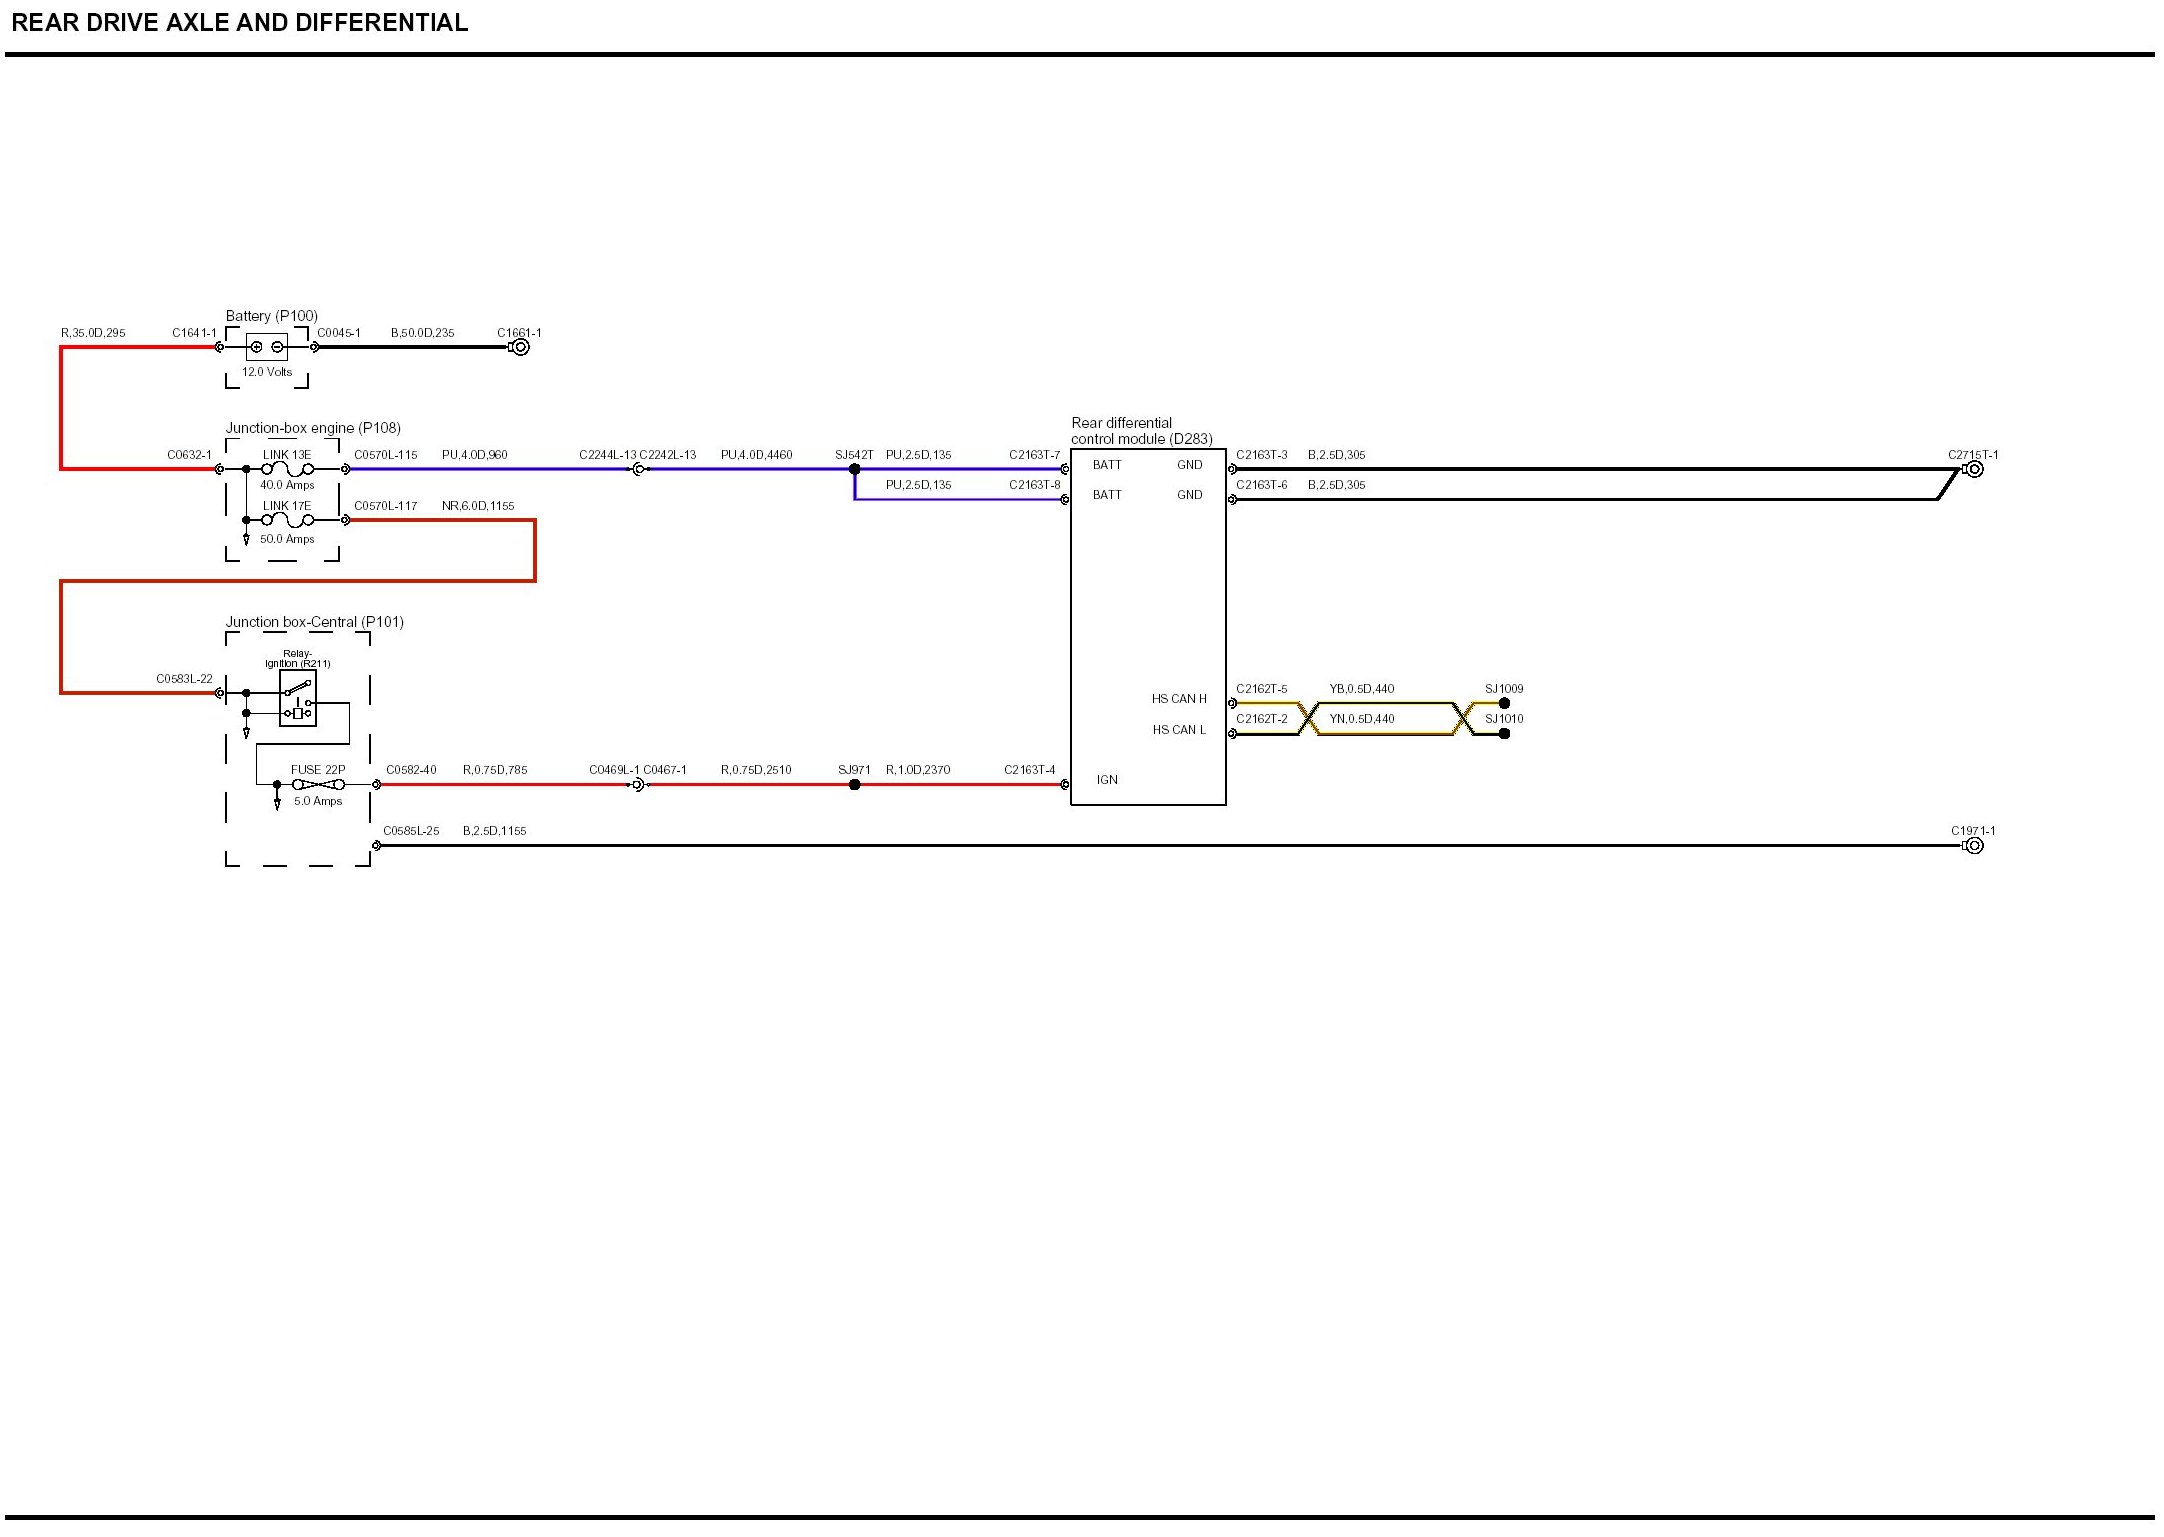
Task: Click the Junction box-Central (P101) label
Action: pyautogui.click(x=314, y=622)
